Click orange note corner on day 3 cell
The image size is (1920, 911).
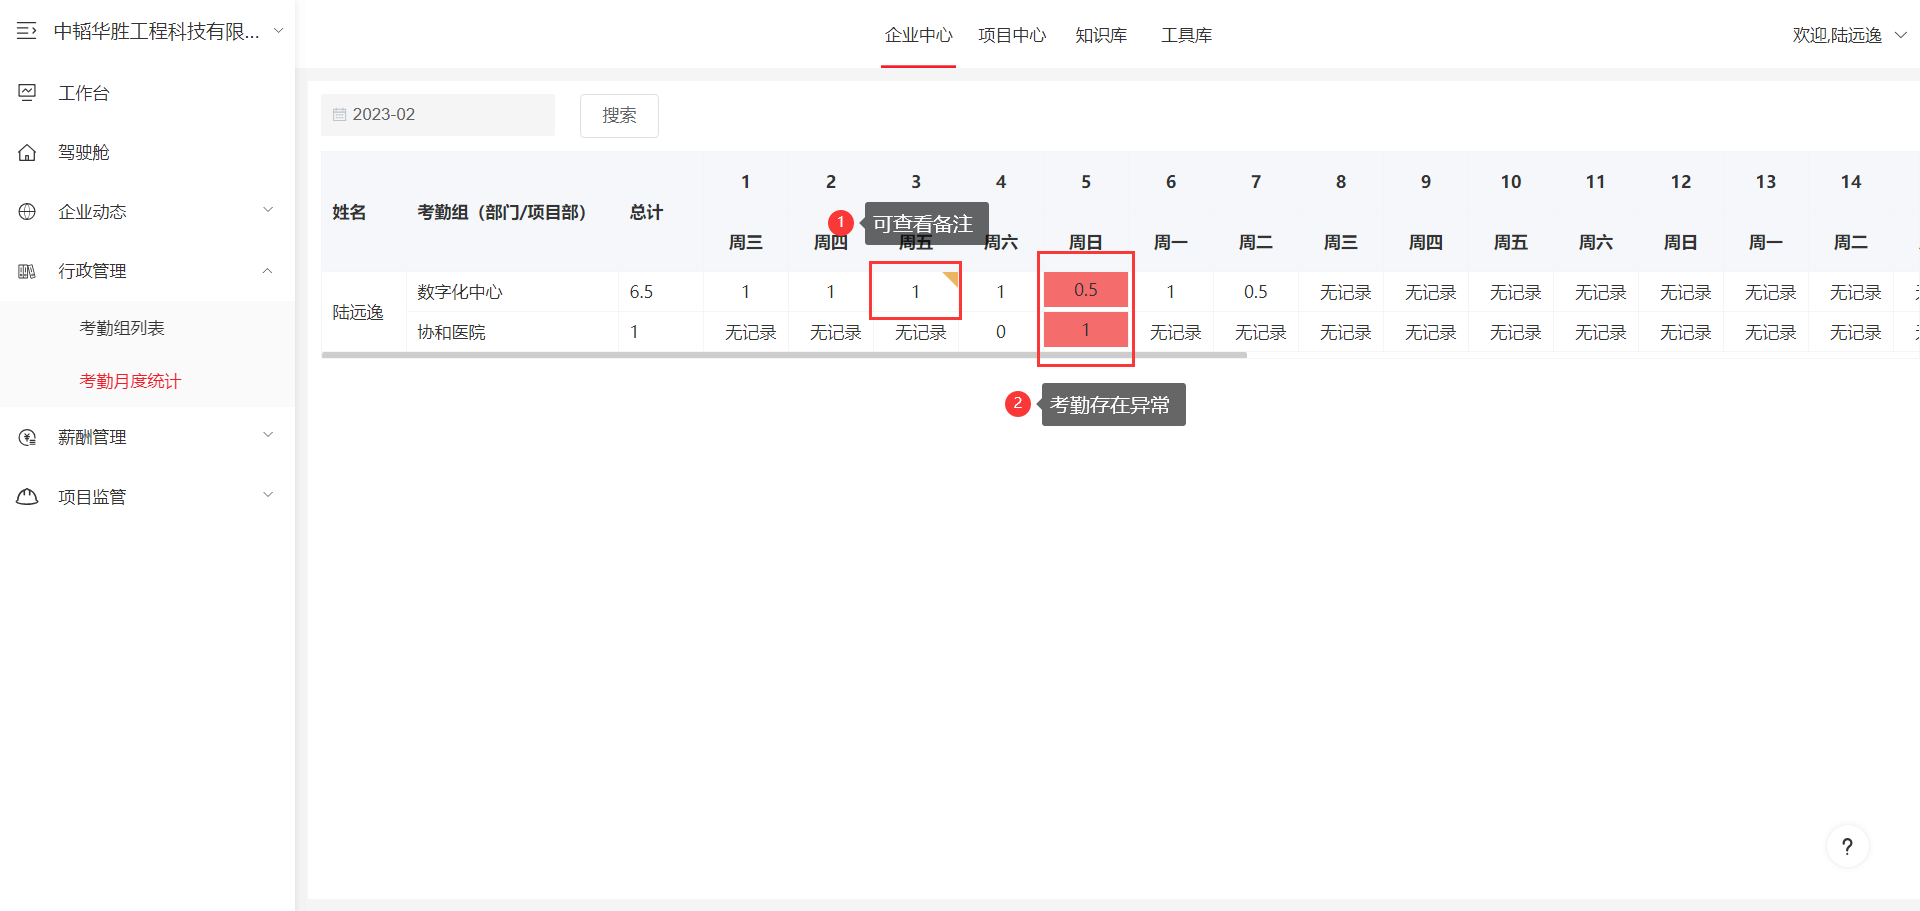pyautogui.click(x=951, y=278)
